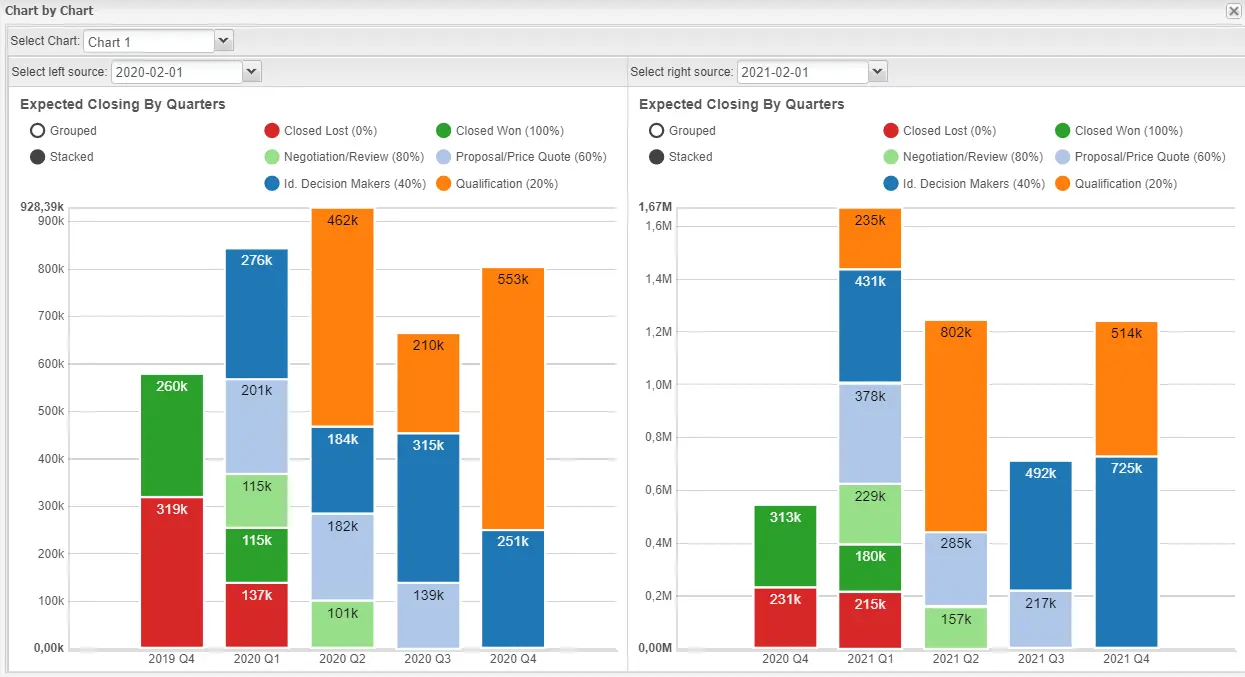This screenshot has width=1245, height=677.
Task: Click the 319k red segment for 2019 Q4
Action: tap(172, 572)
